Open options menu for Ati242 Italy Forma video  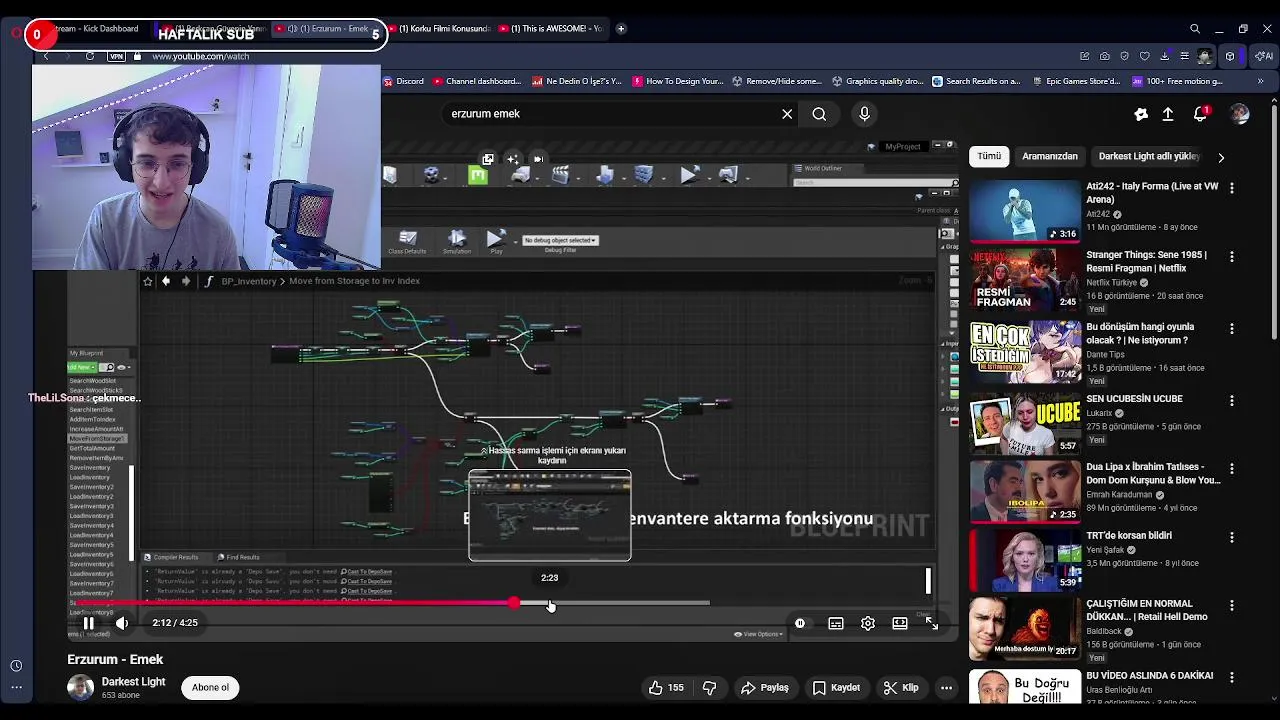pyautogui.click(x=1231, y=188)
